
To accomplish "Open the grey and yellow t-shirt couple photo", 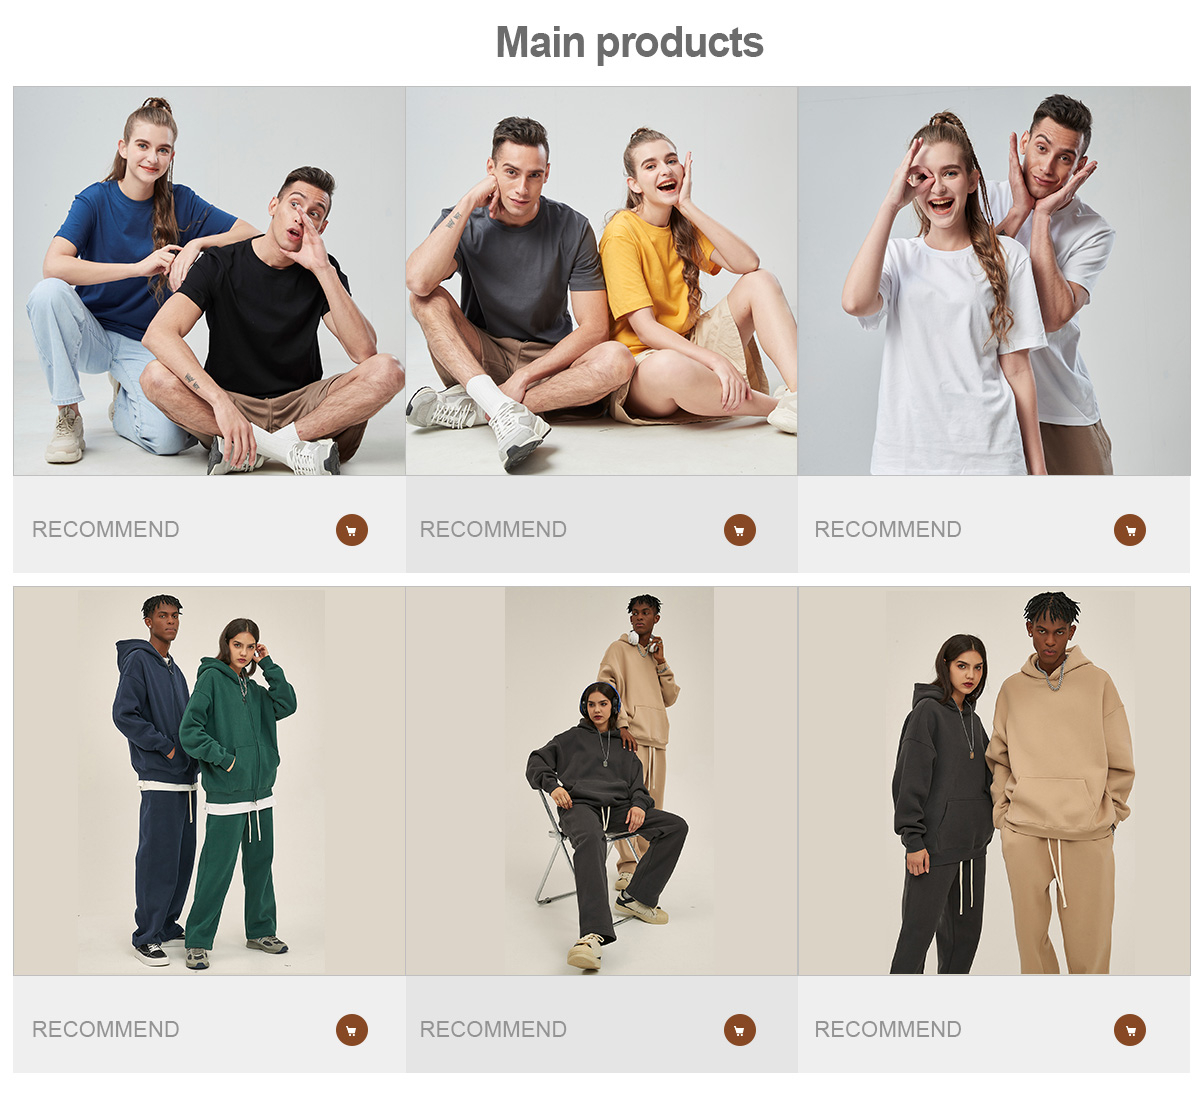I will pos(601,281).
